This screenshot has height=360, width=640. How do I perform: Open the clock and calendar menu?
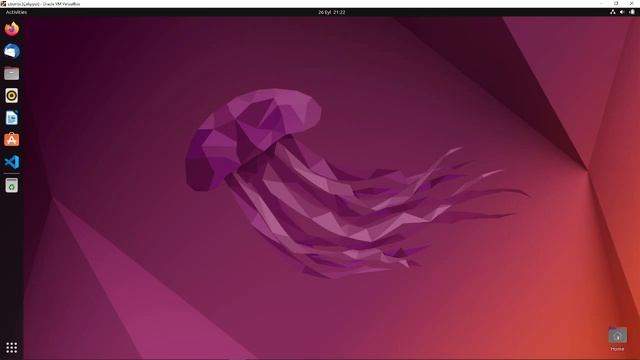click(x=331, y=12)
